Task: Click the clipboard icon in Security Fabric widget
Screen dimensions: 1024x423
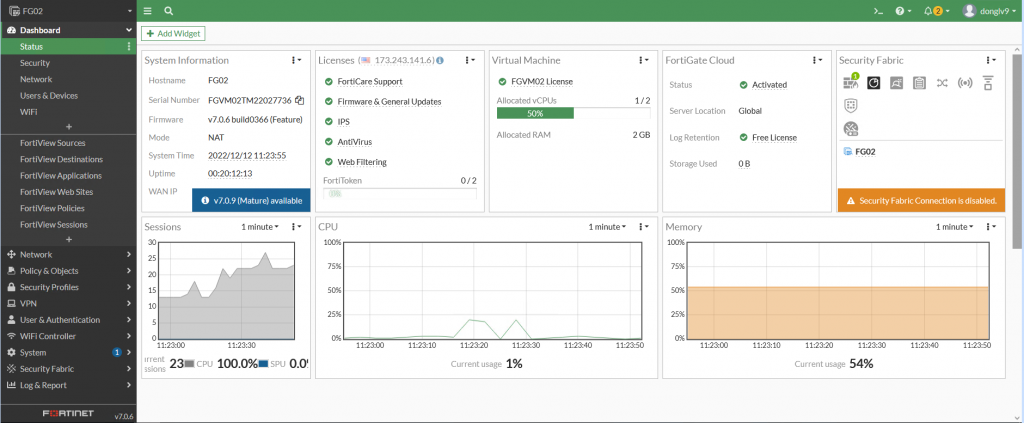Action: 919,82
